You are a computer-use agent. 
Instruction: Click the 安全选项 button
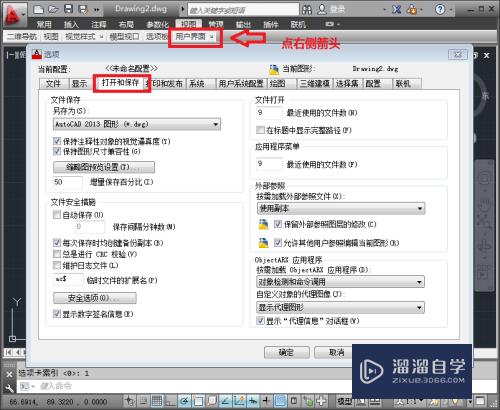(x=95, y=298)
